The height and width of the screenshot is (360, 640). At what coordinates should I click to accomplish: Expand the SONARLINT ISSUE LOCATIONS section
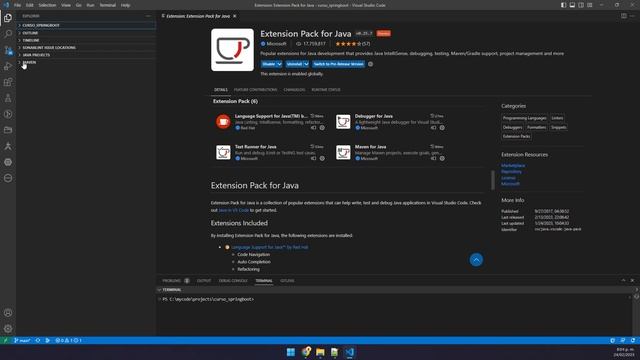(x=86, y=48)
